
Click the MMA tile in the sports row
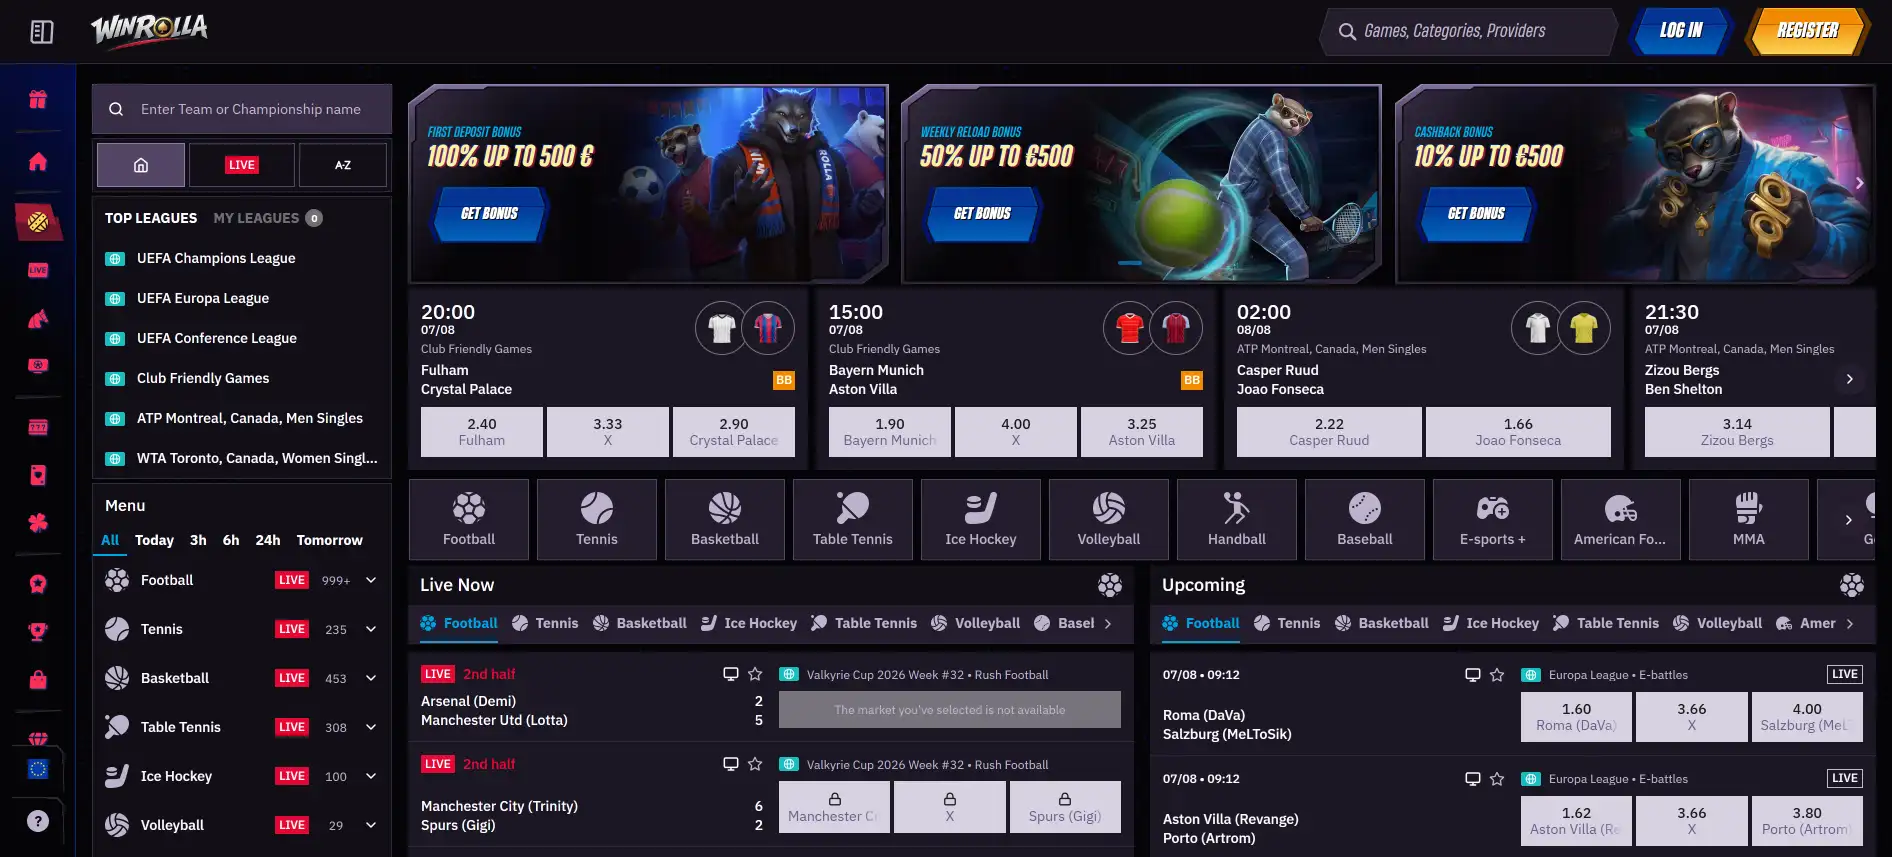[1749, 519]
